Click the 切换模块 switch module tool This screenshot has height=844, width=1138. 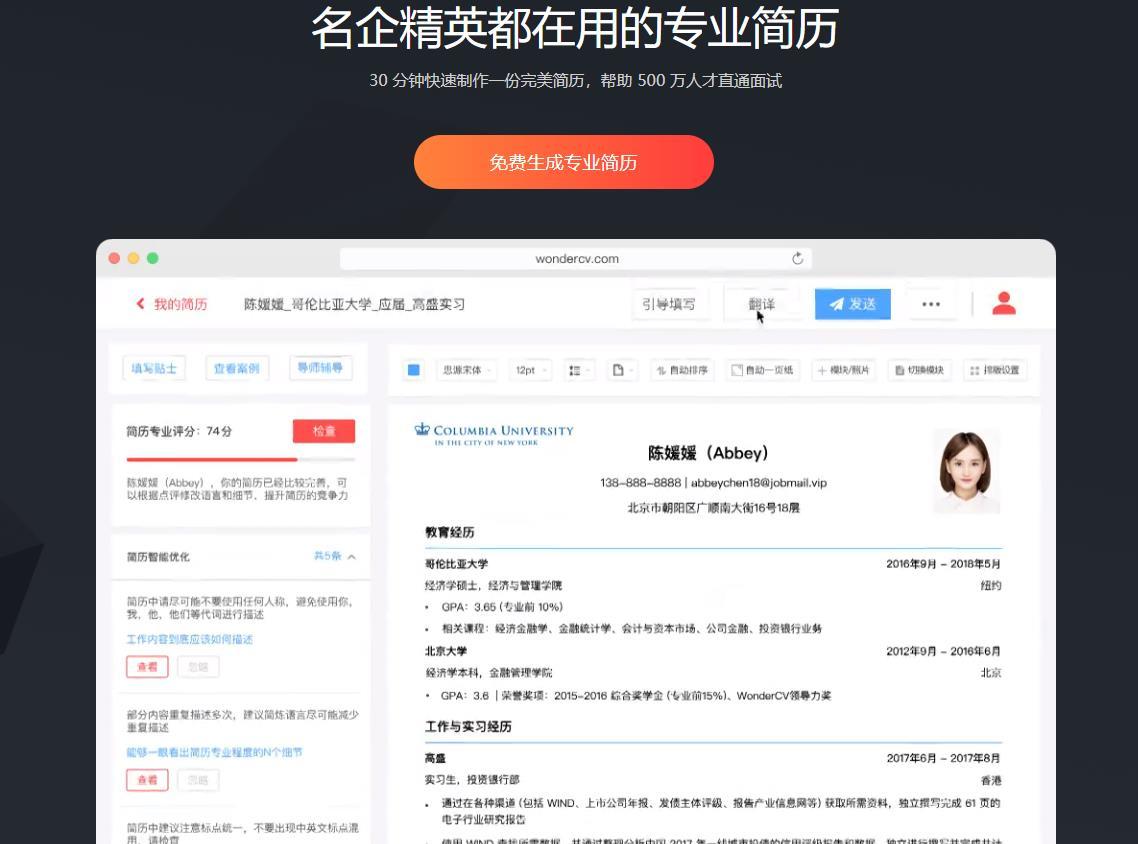[920, 370]
